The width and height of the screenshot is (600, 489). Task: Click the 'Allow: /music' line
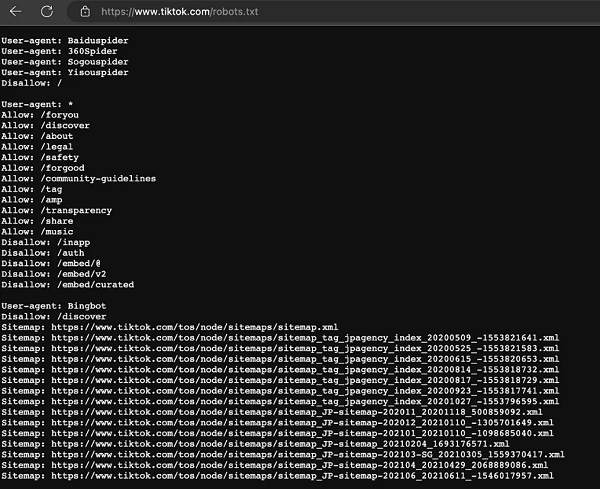click(x=37, y=232)
